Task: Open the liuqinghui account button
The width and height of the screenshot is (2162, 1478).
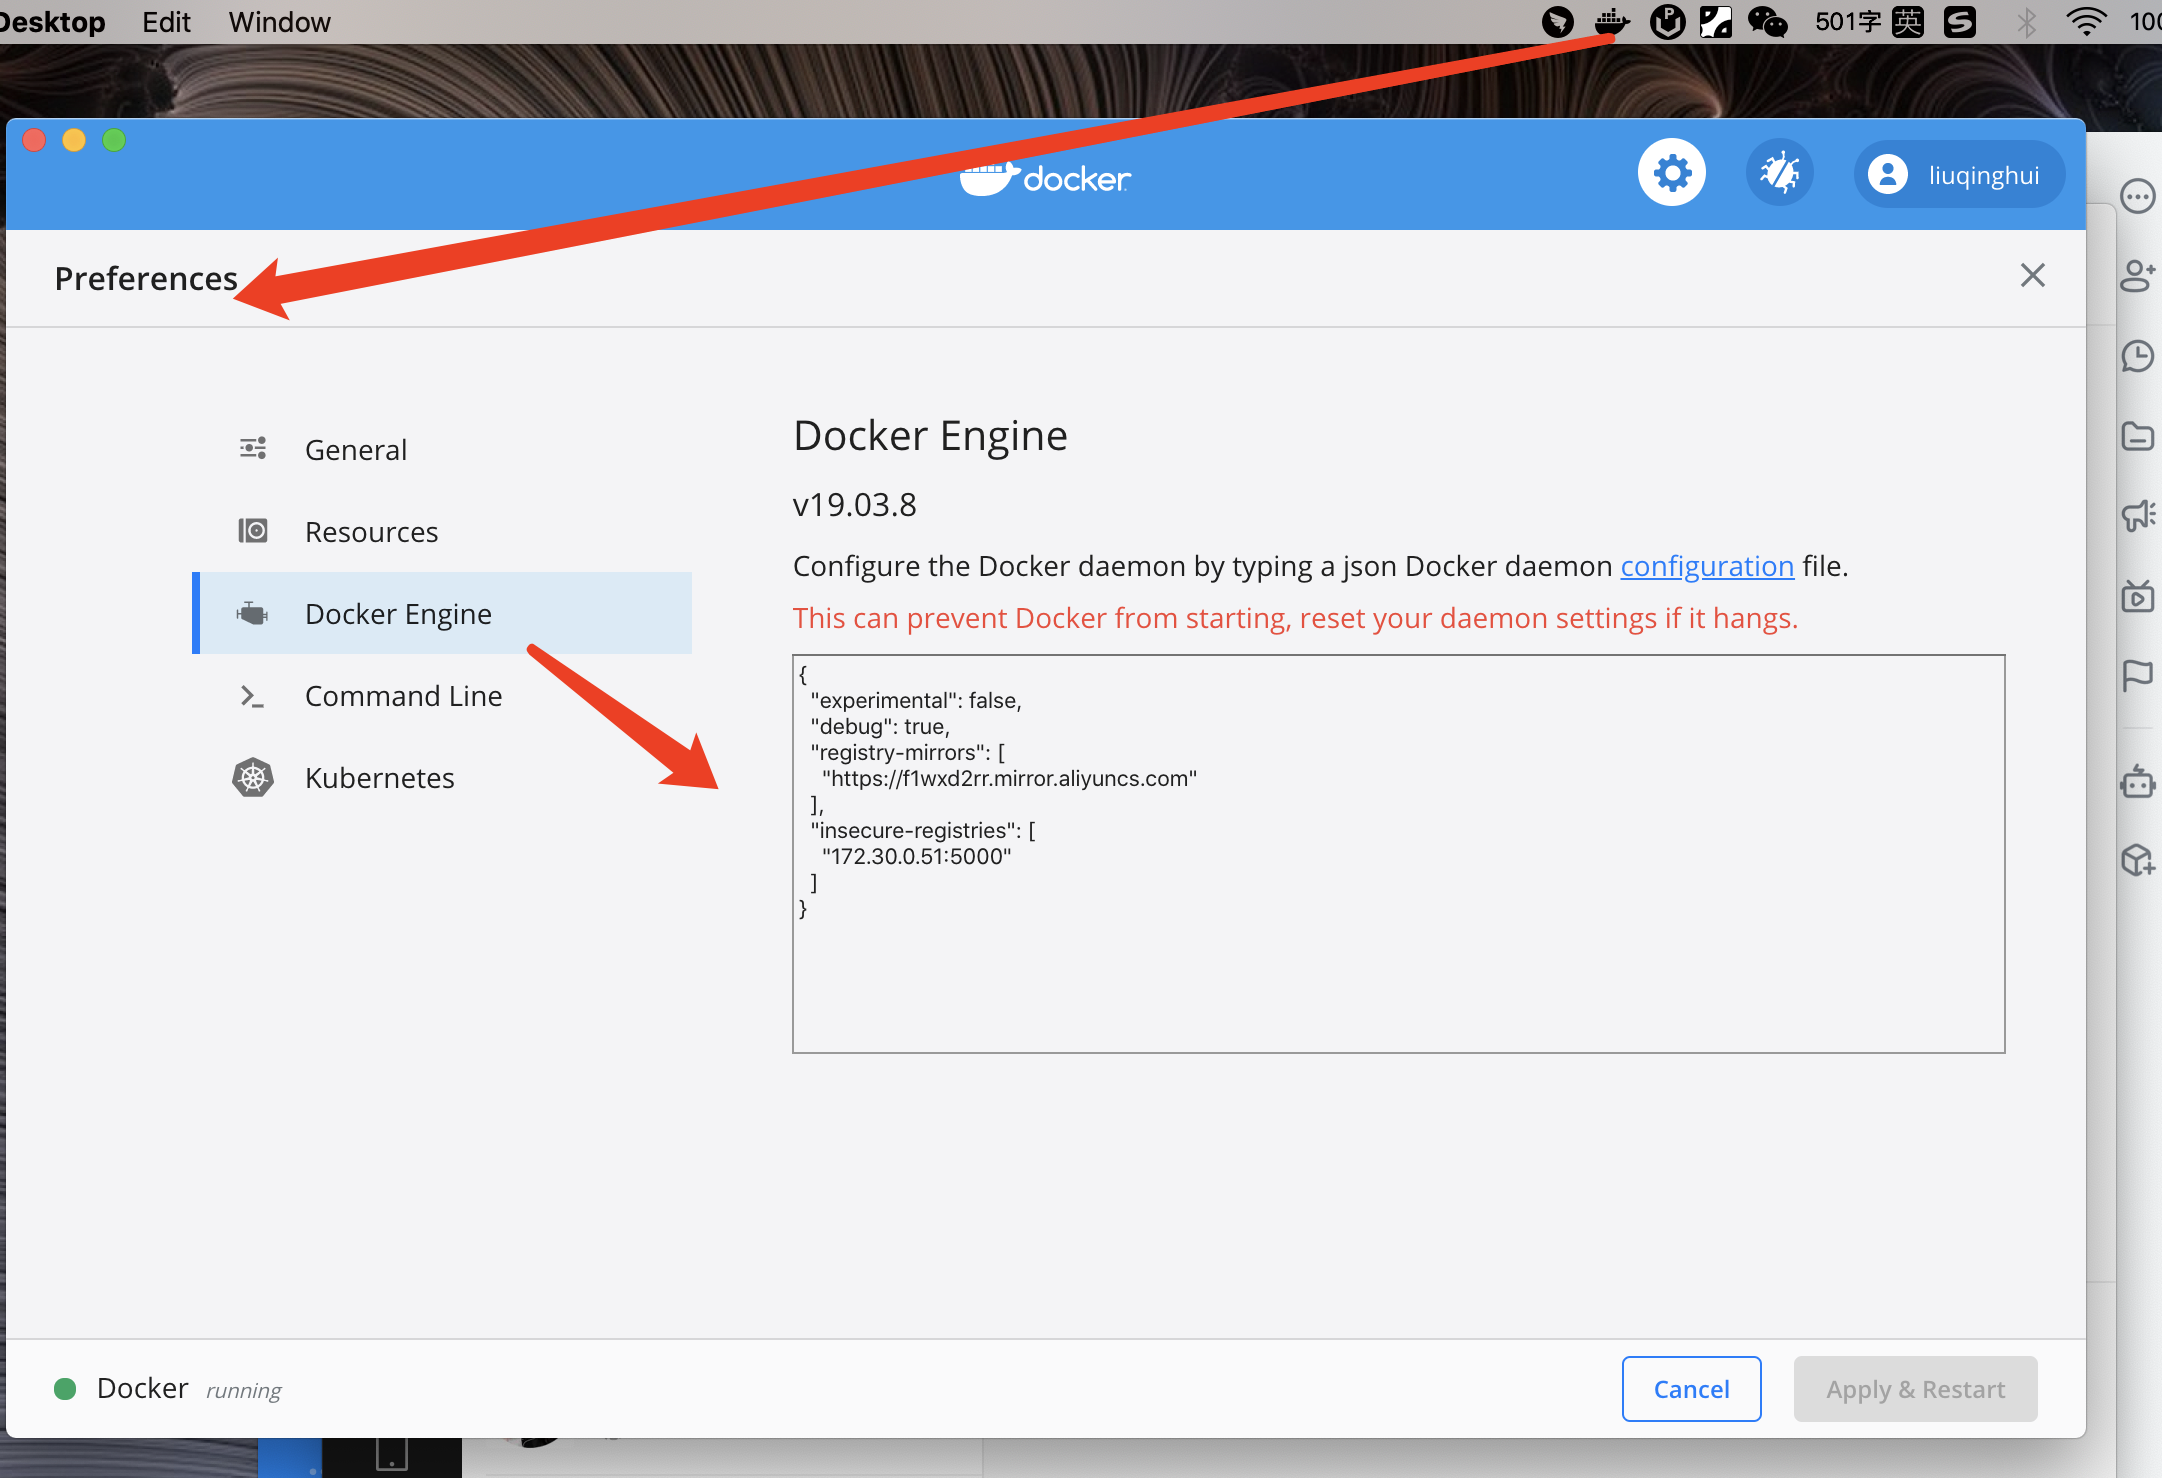Action: (1958, 174)
